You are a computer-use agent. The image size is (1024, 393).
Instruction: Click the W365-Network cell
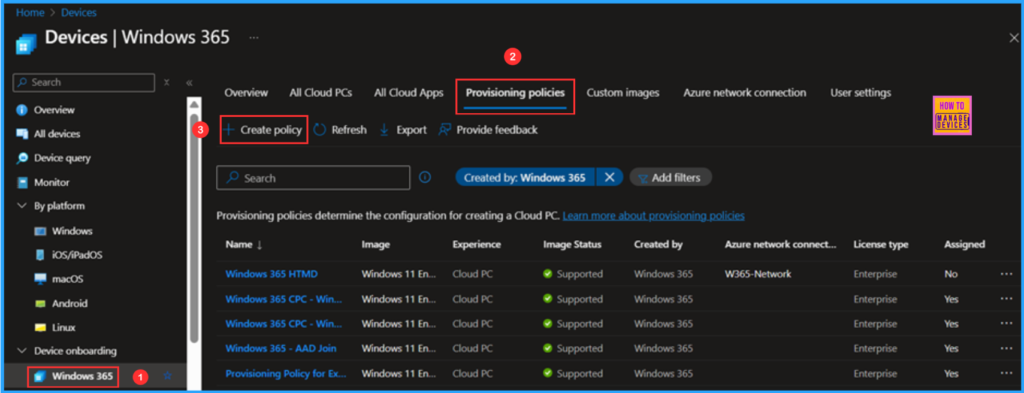[758, 274]
